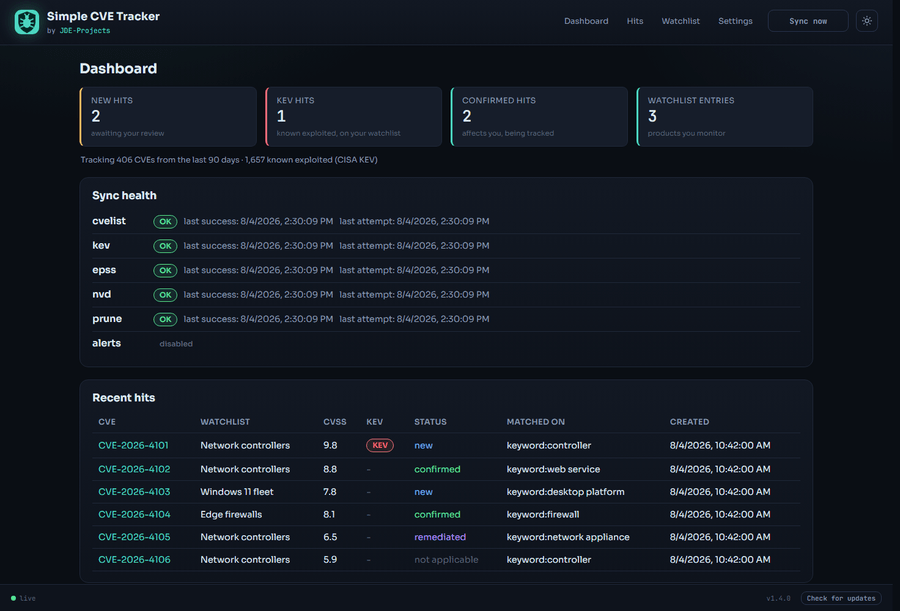The height and width of the screenshot is (611, 900).
Task: Click the 'Tracking 406 CVEs' summary line
Action: point(229,160)
